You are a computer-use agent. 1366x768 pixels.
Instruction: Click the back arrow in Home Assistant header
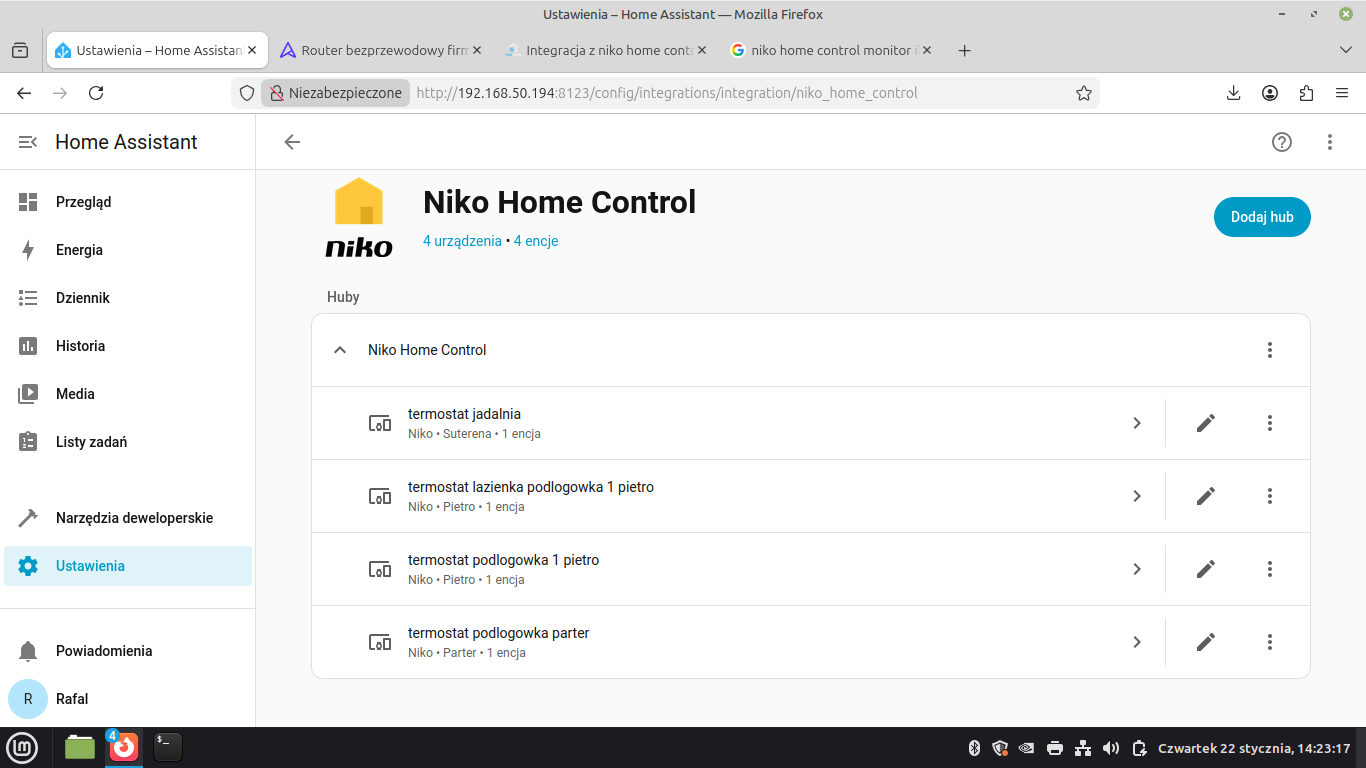tap(292, 142)
